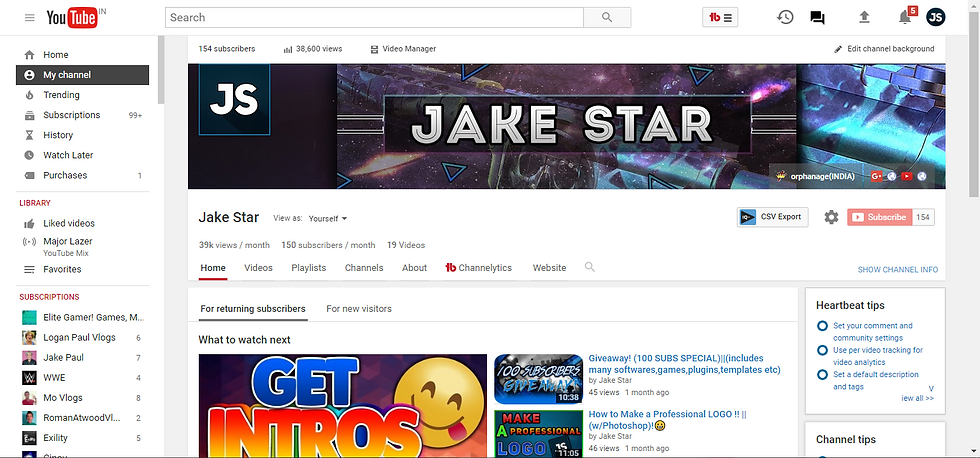Open How to Make a Professional LOGO title
Image resolution: width=980 pixels, height=458 pixels.
pyautogui.click(x=668, y=419)
